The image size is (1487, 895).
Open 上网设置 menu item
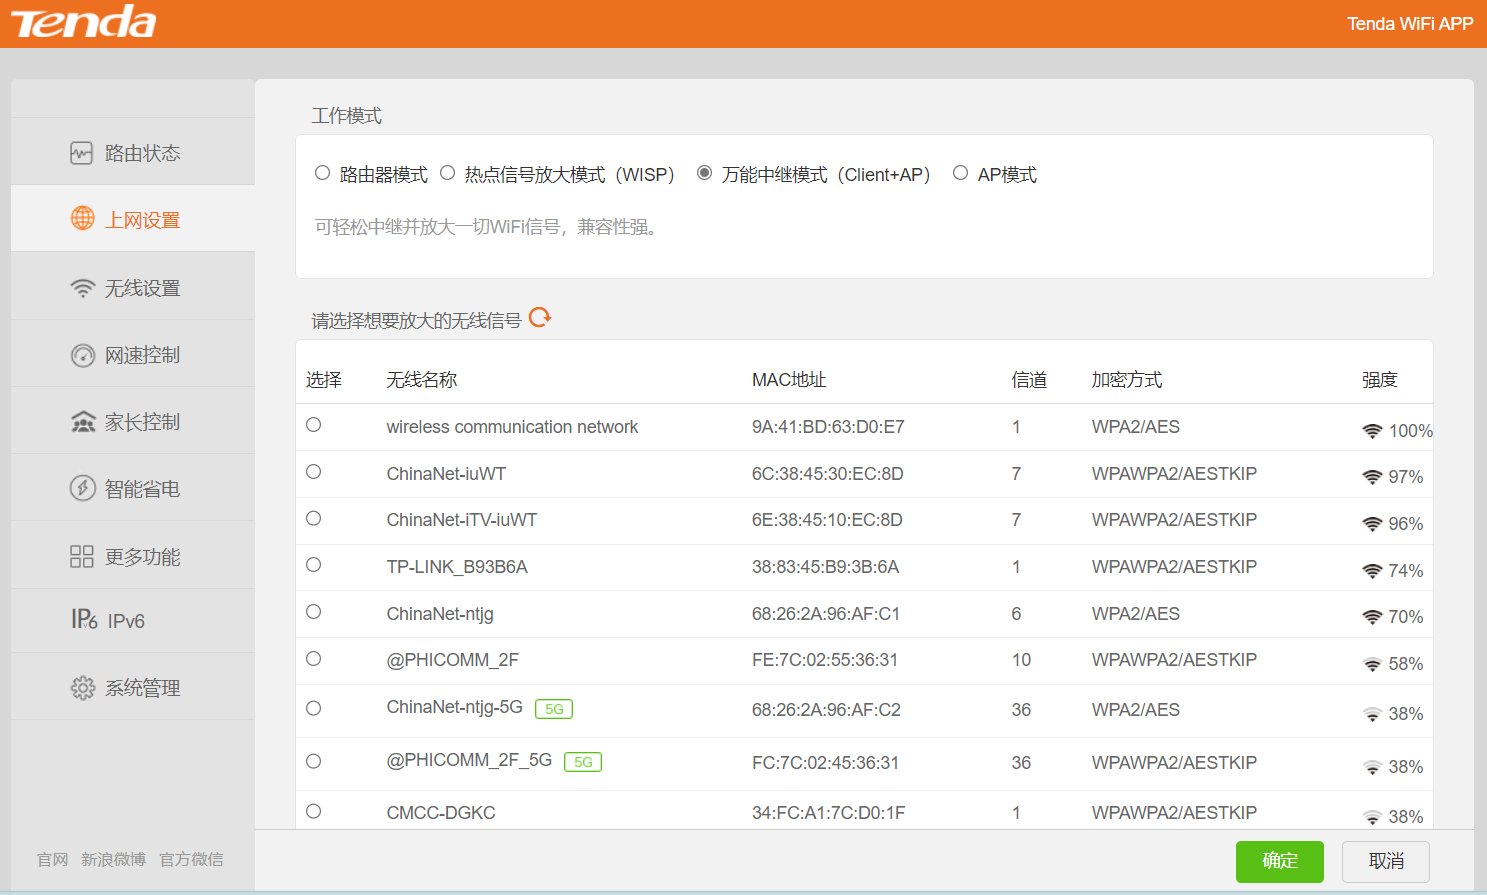pyautogui.click(x=133, y=219)
